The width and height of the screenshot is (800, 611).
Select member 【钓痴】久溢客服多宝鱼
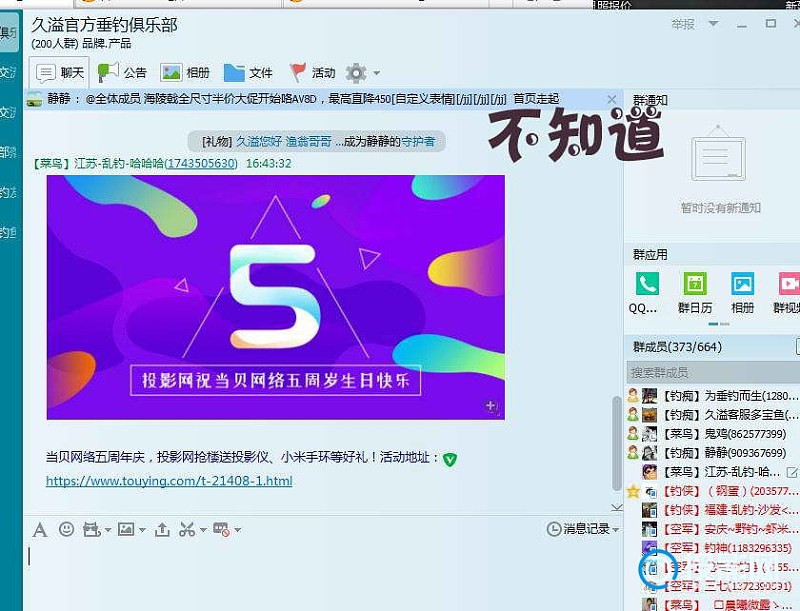[713, 415]
